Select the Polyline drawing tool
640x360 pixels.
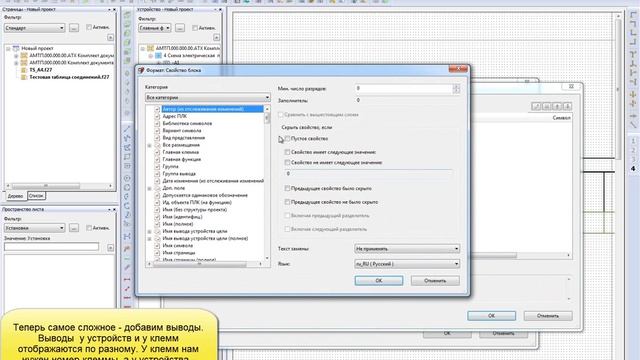pos(127,138)
